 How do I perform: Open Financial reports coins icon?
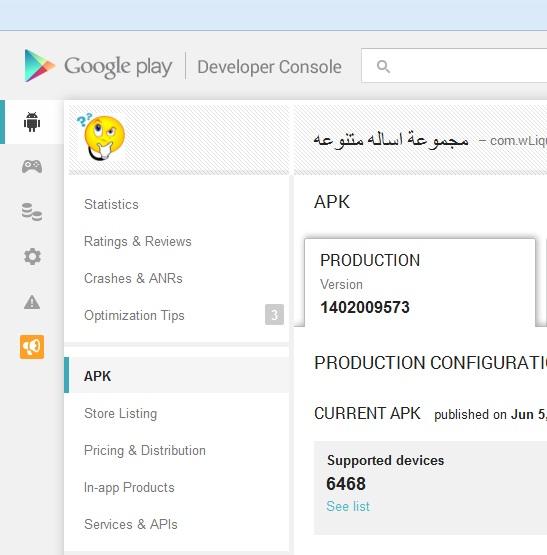(32, 212)
